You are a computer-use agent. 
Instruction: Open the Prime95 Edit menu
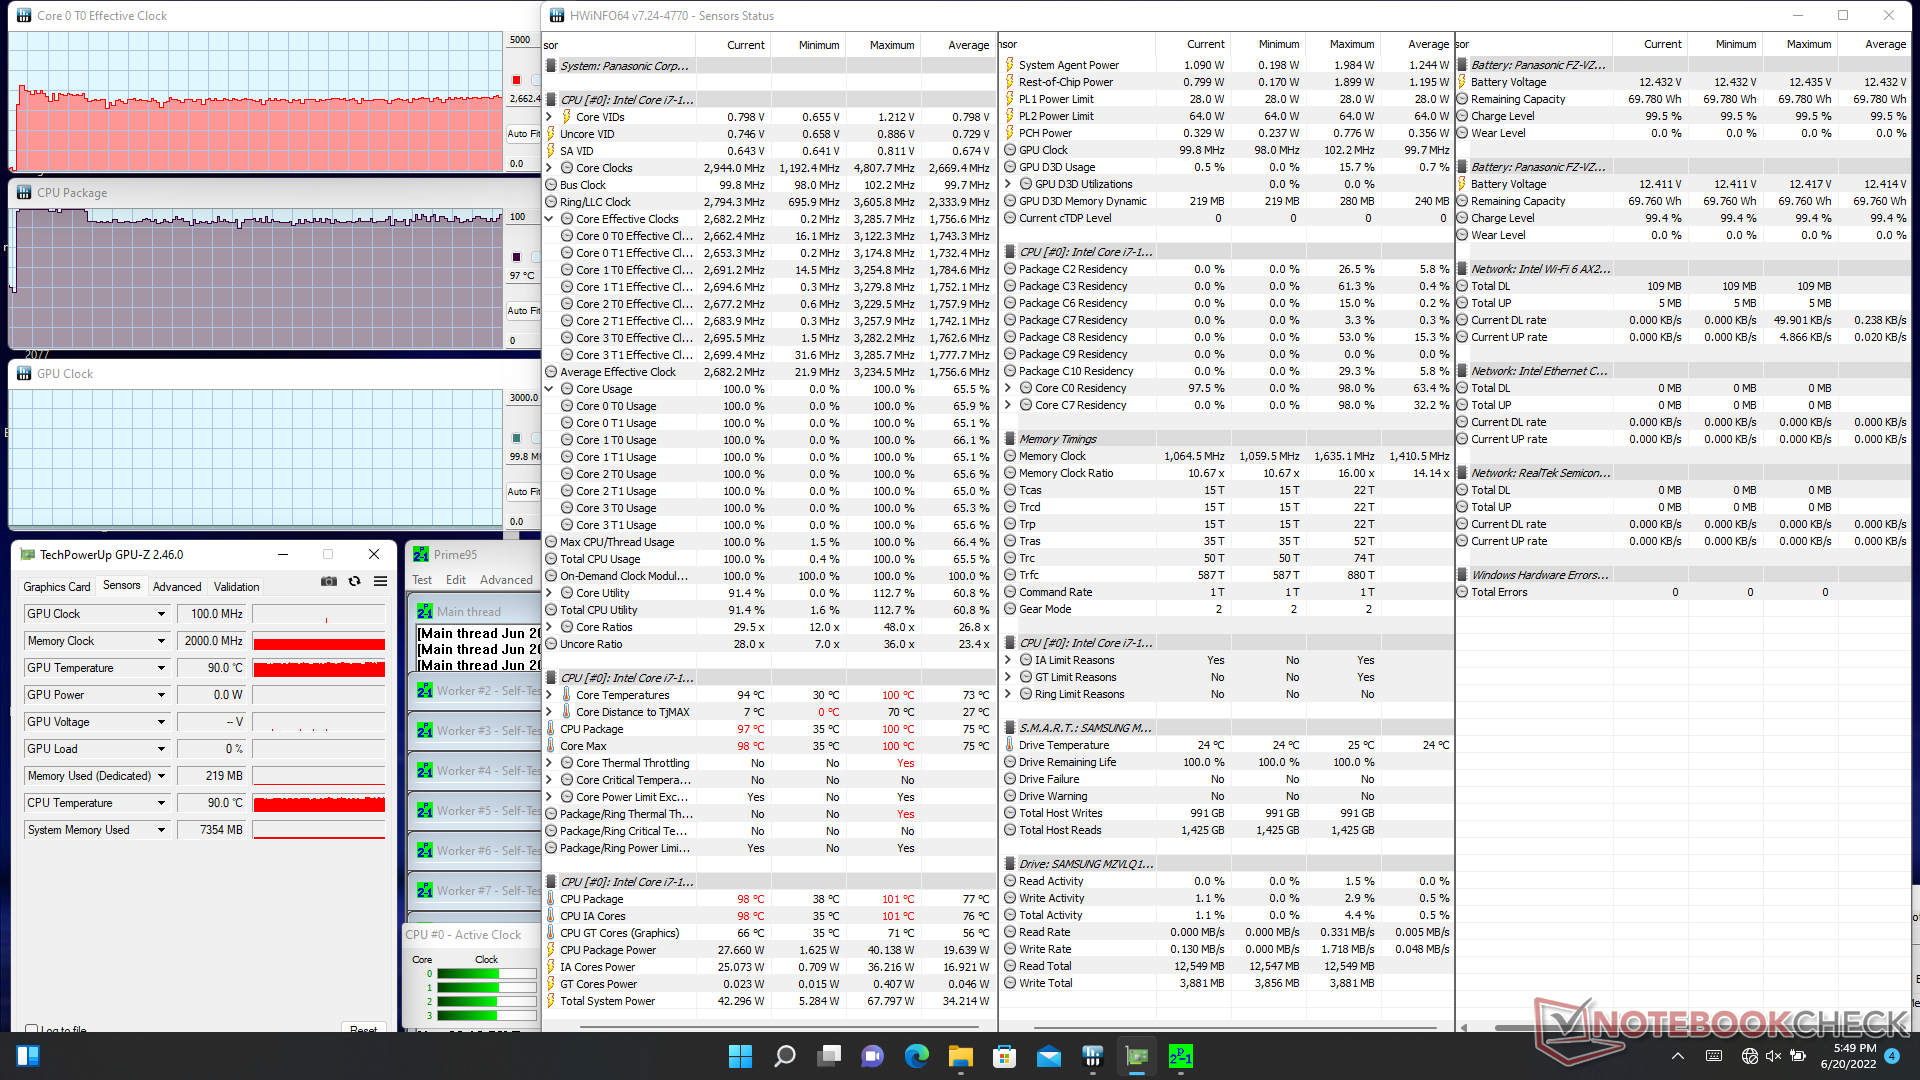pos(456,580)
